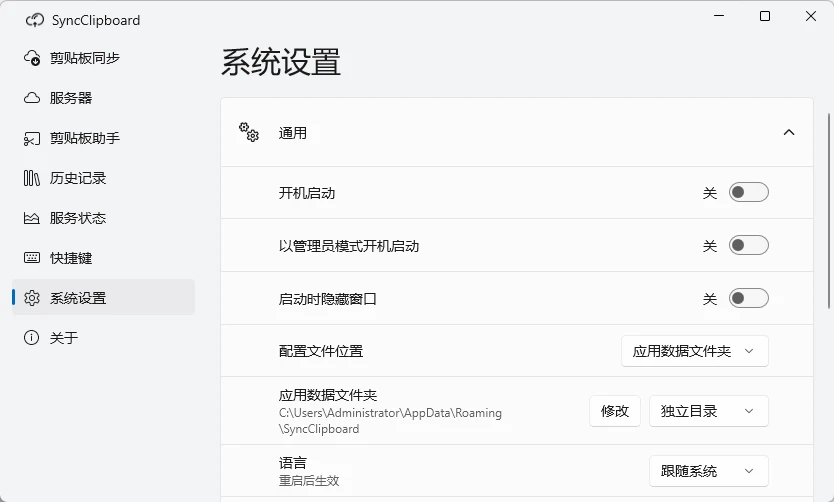The height and width of the screenshot is (502, 834).
Task: Click the 服务状态 chart icon
Action: [x=32, y=218]
